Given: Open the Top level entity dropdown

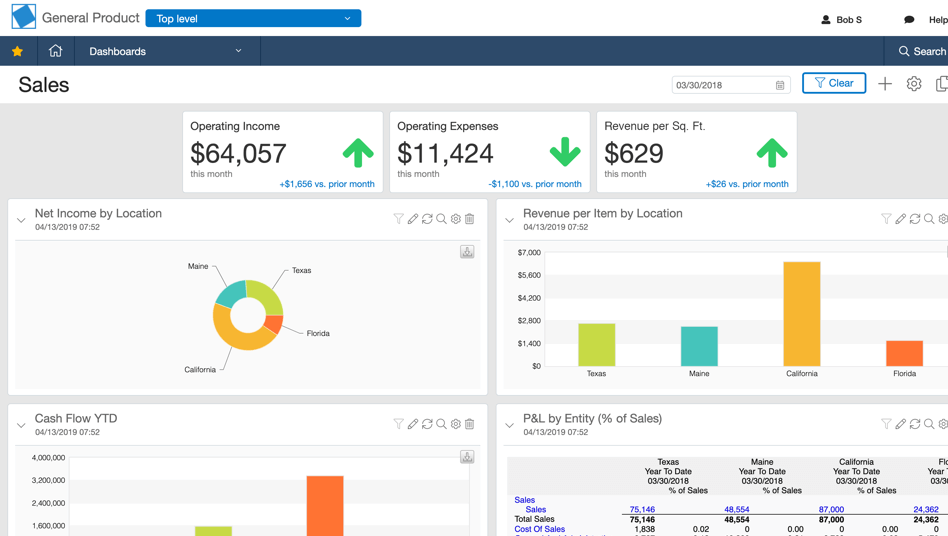Looking at the screenshot, I should (x=253, y=18).
